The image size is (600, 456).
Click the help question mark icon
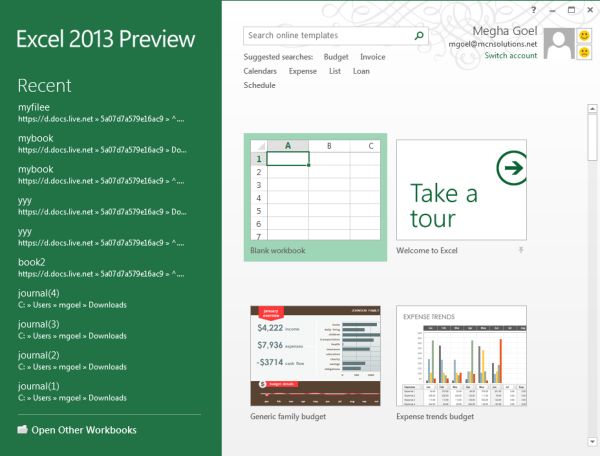(x=534, y=10)
